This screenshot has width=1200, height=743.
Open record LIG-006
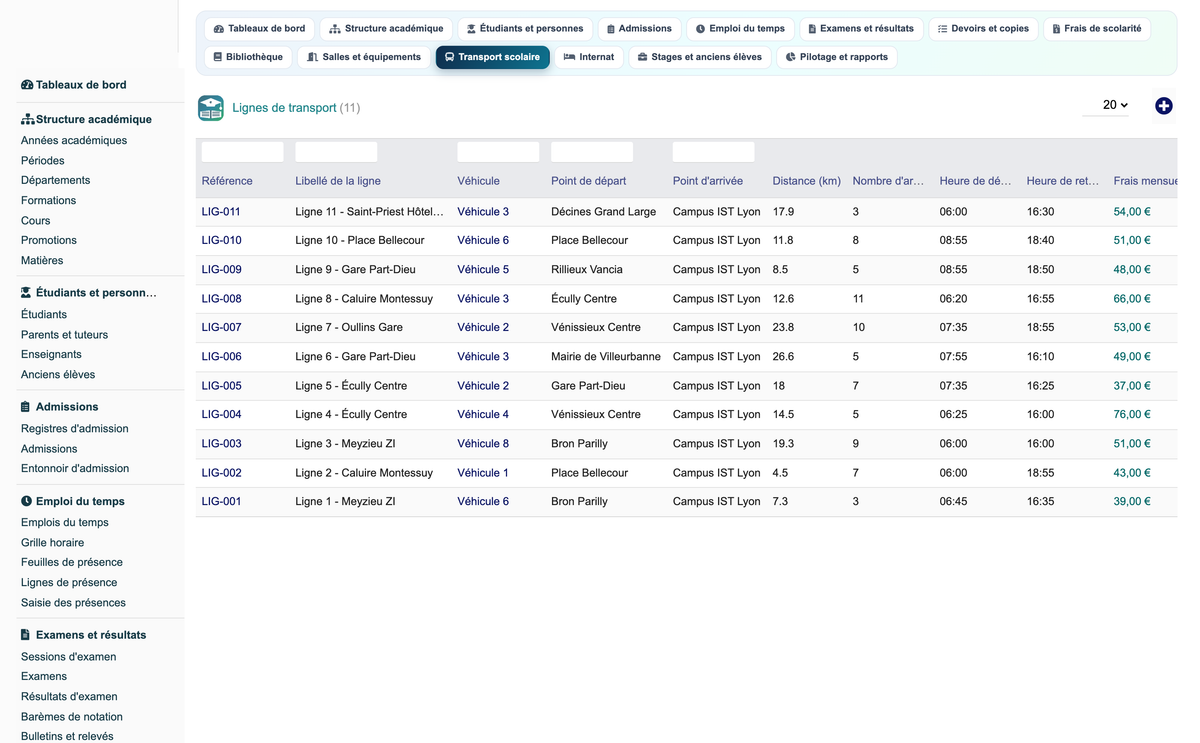tap(221, 357)
